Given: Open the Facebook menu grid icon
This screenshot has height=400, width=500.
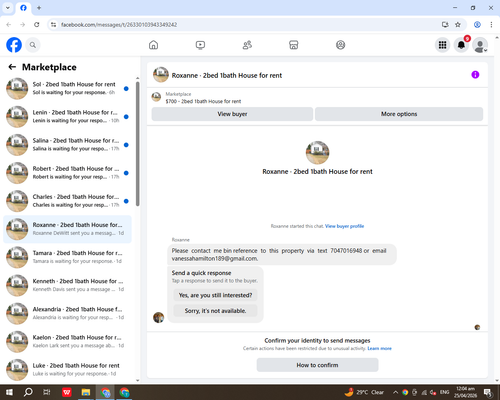Looking at the screenshot, I should tap(442, 45).
